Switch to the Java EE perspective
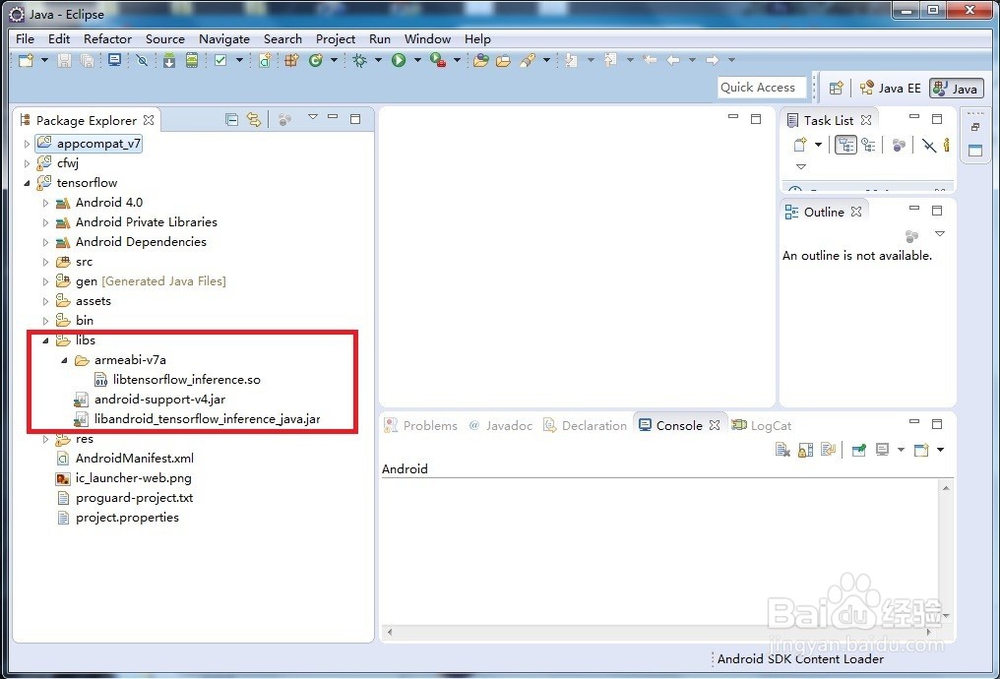The width and height of the screenshot is (1000, 679). click(x=890, y=88)
